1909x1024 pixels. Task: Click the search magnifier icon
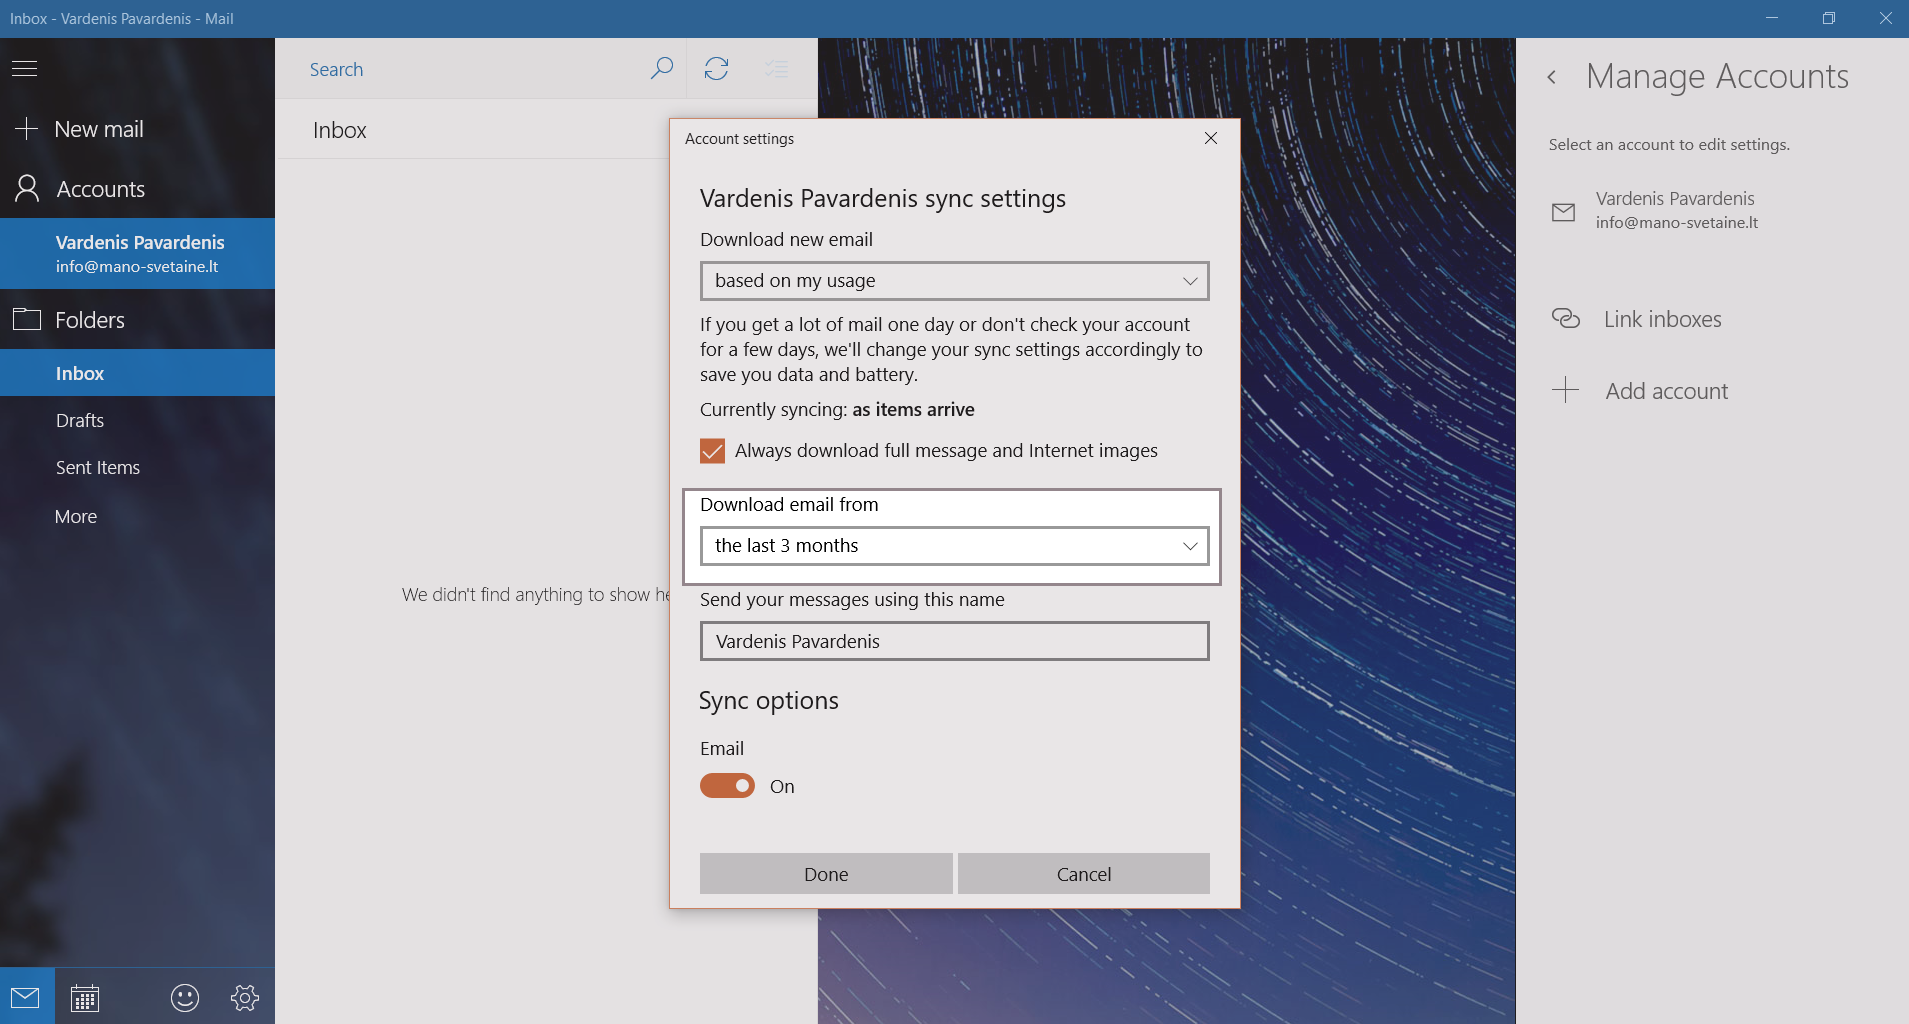661,69
